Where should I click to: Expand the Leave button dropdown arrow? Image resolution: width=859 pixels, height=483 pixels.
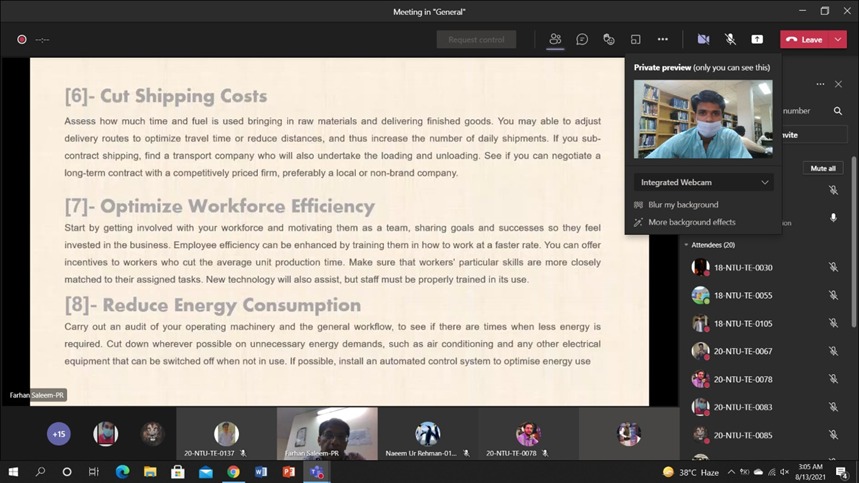(838, 39)
